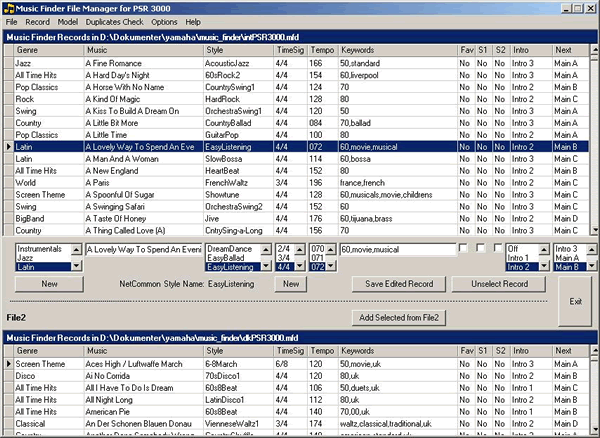Select Instrumentals in the genre list box
The width and height of the screenshot is (600, 438).
click(x=44, y=249)
